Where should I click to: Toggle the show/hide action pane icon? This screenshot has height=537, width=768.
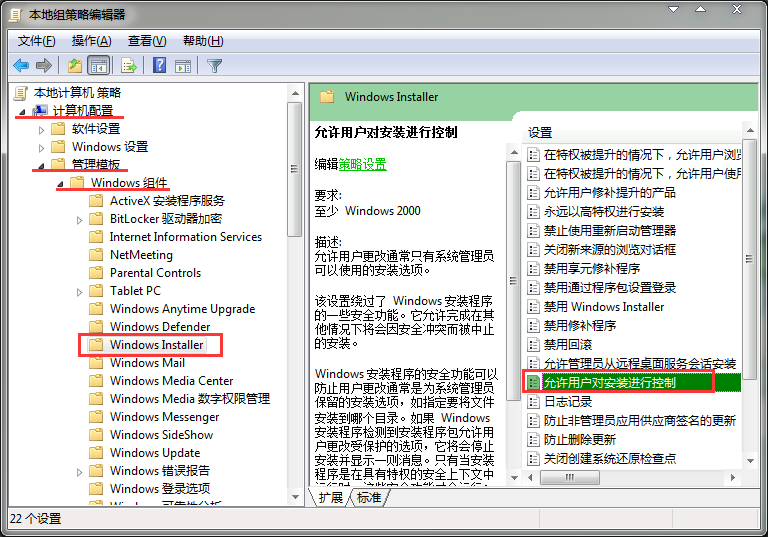coord(184,66)
